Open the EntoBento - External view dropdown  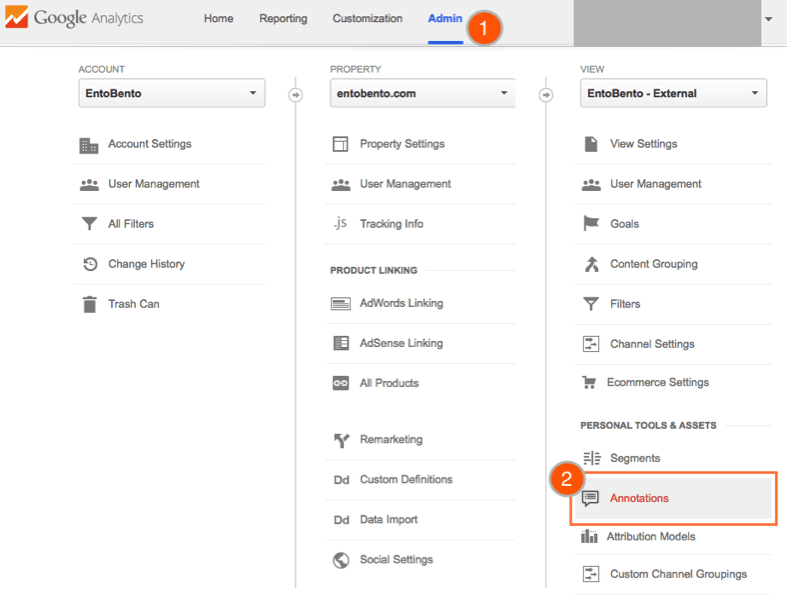coord(673,93)
